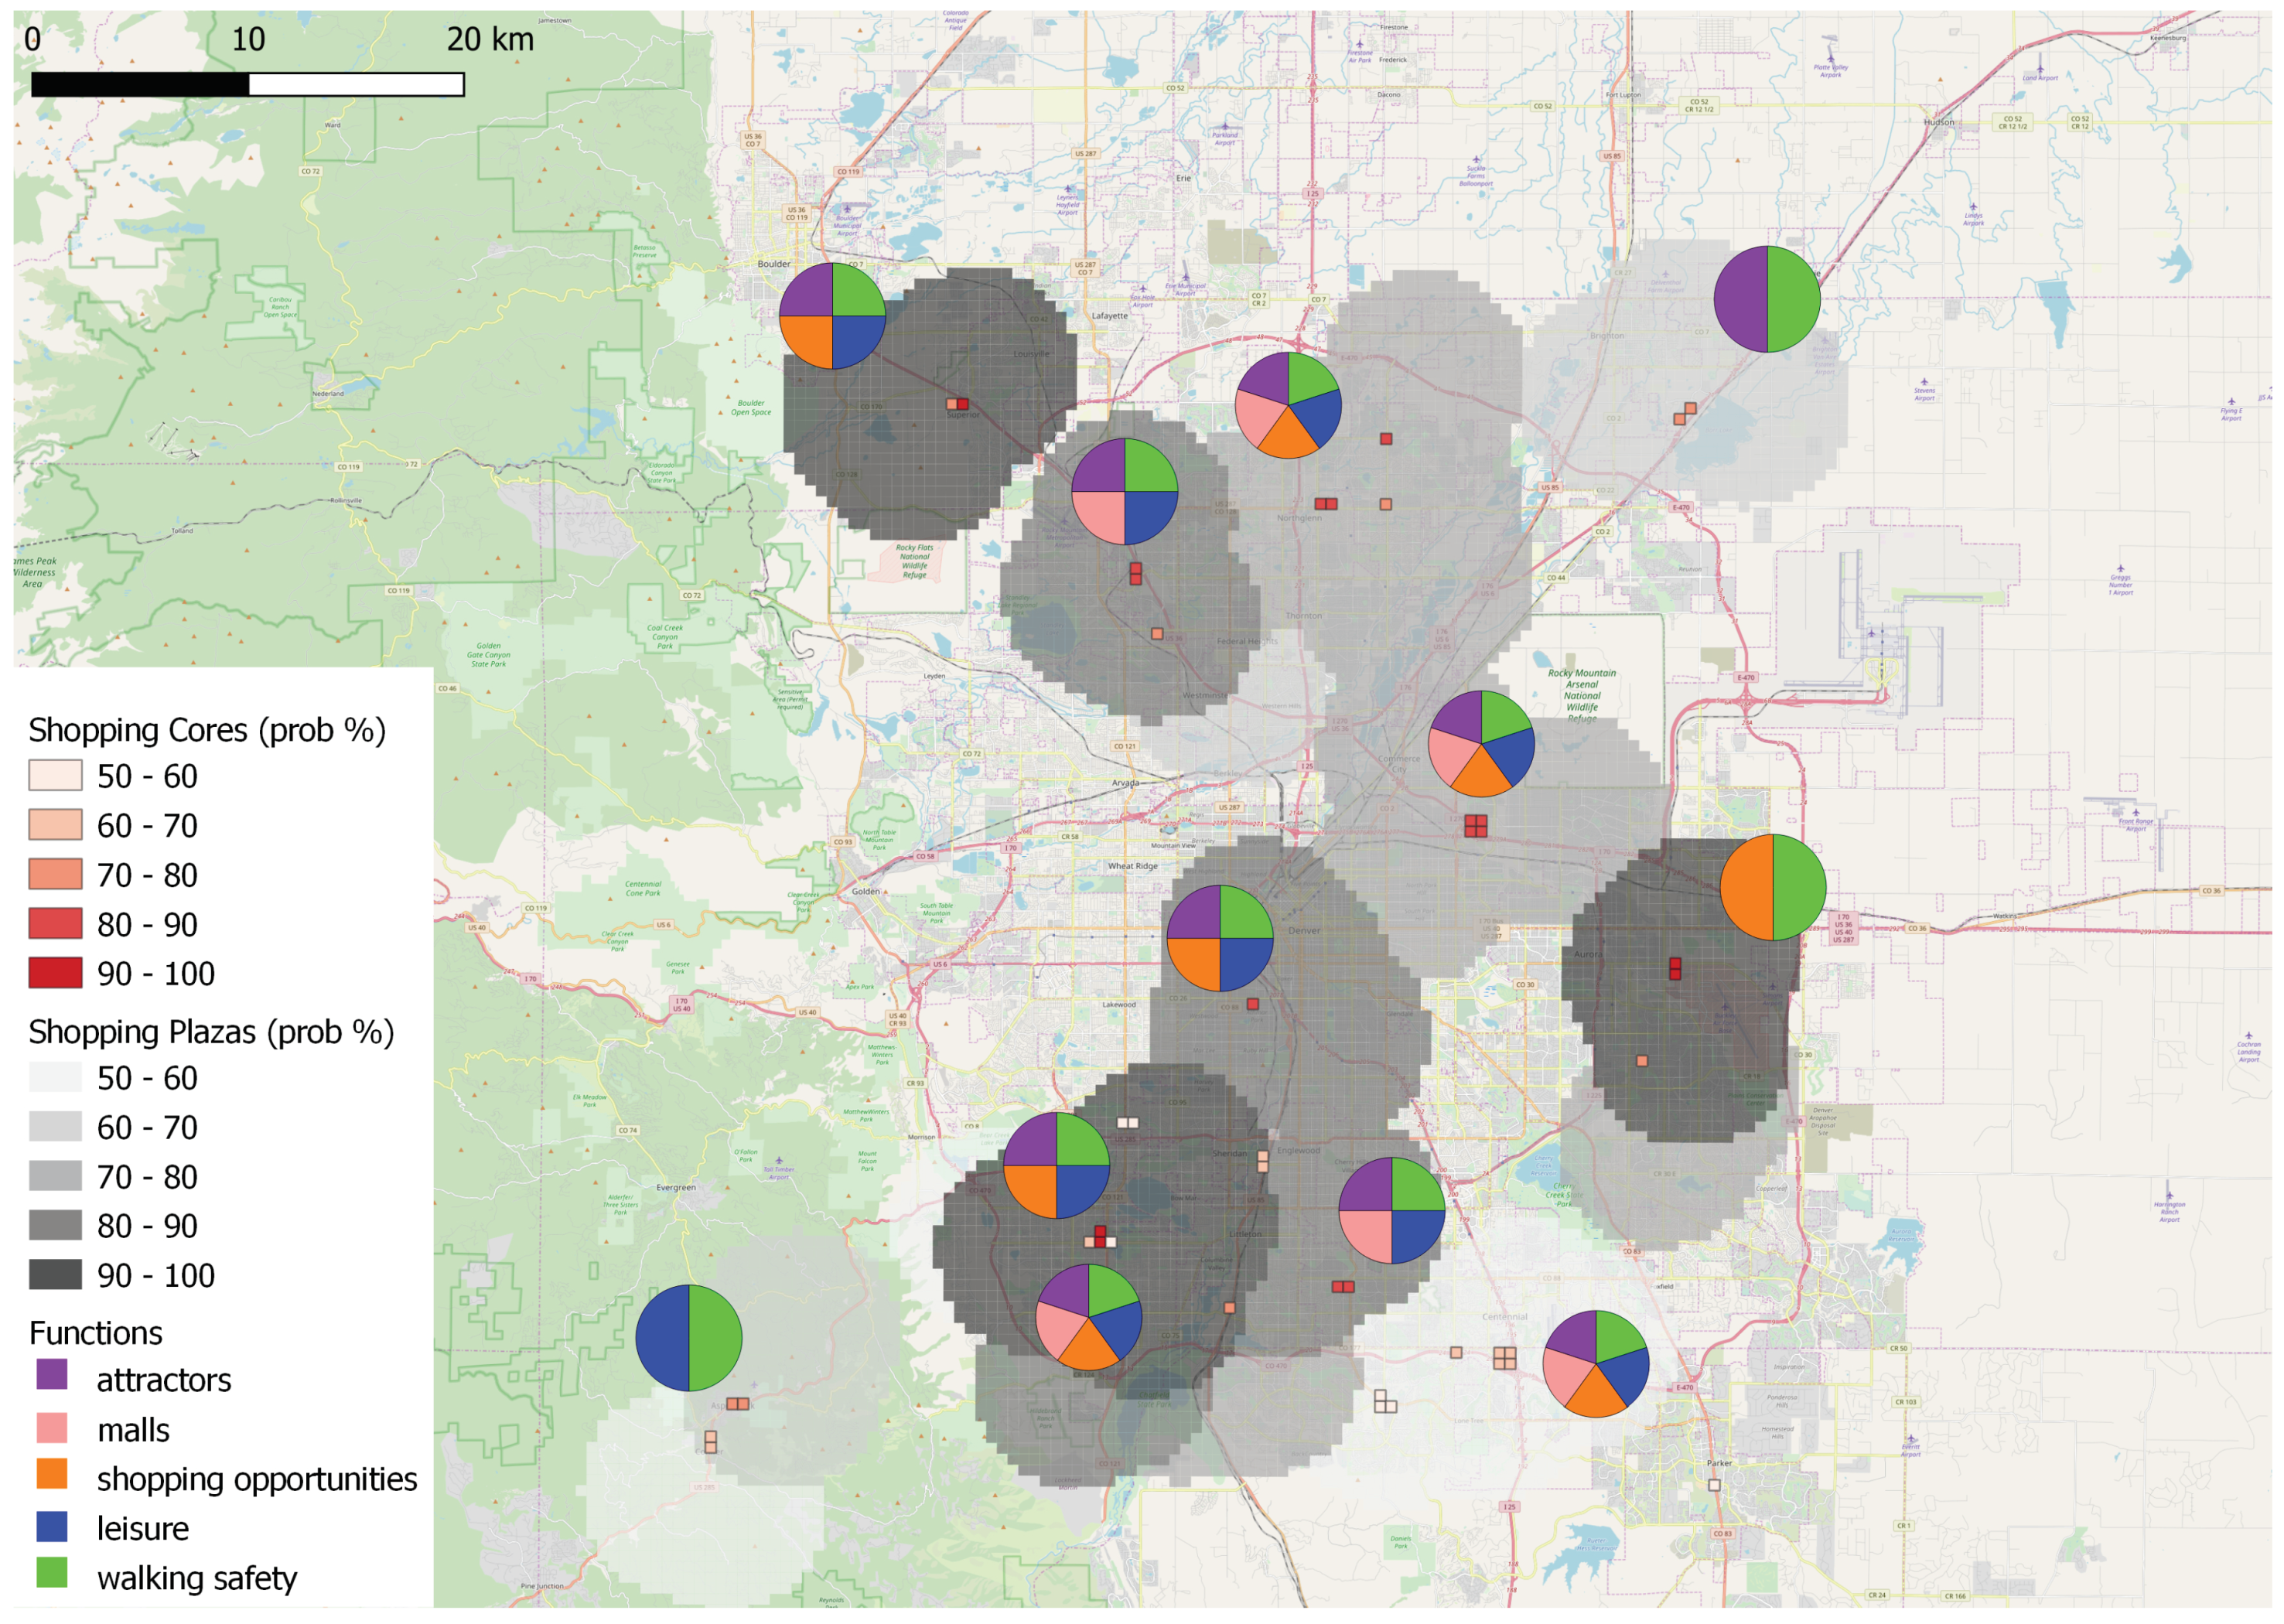
Task: Click the blue leisure legend swatch
Action: [x=52, y=1527]
